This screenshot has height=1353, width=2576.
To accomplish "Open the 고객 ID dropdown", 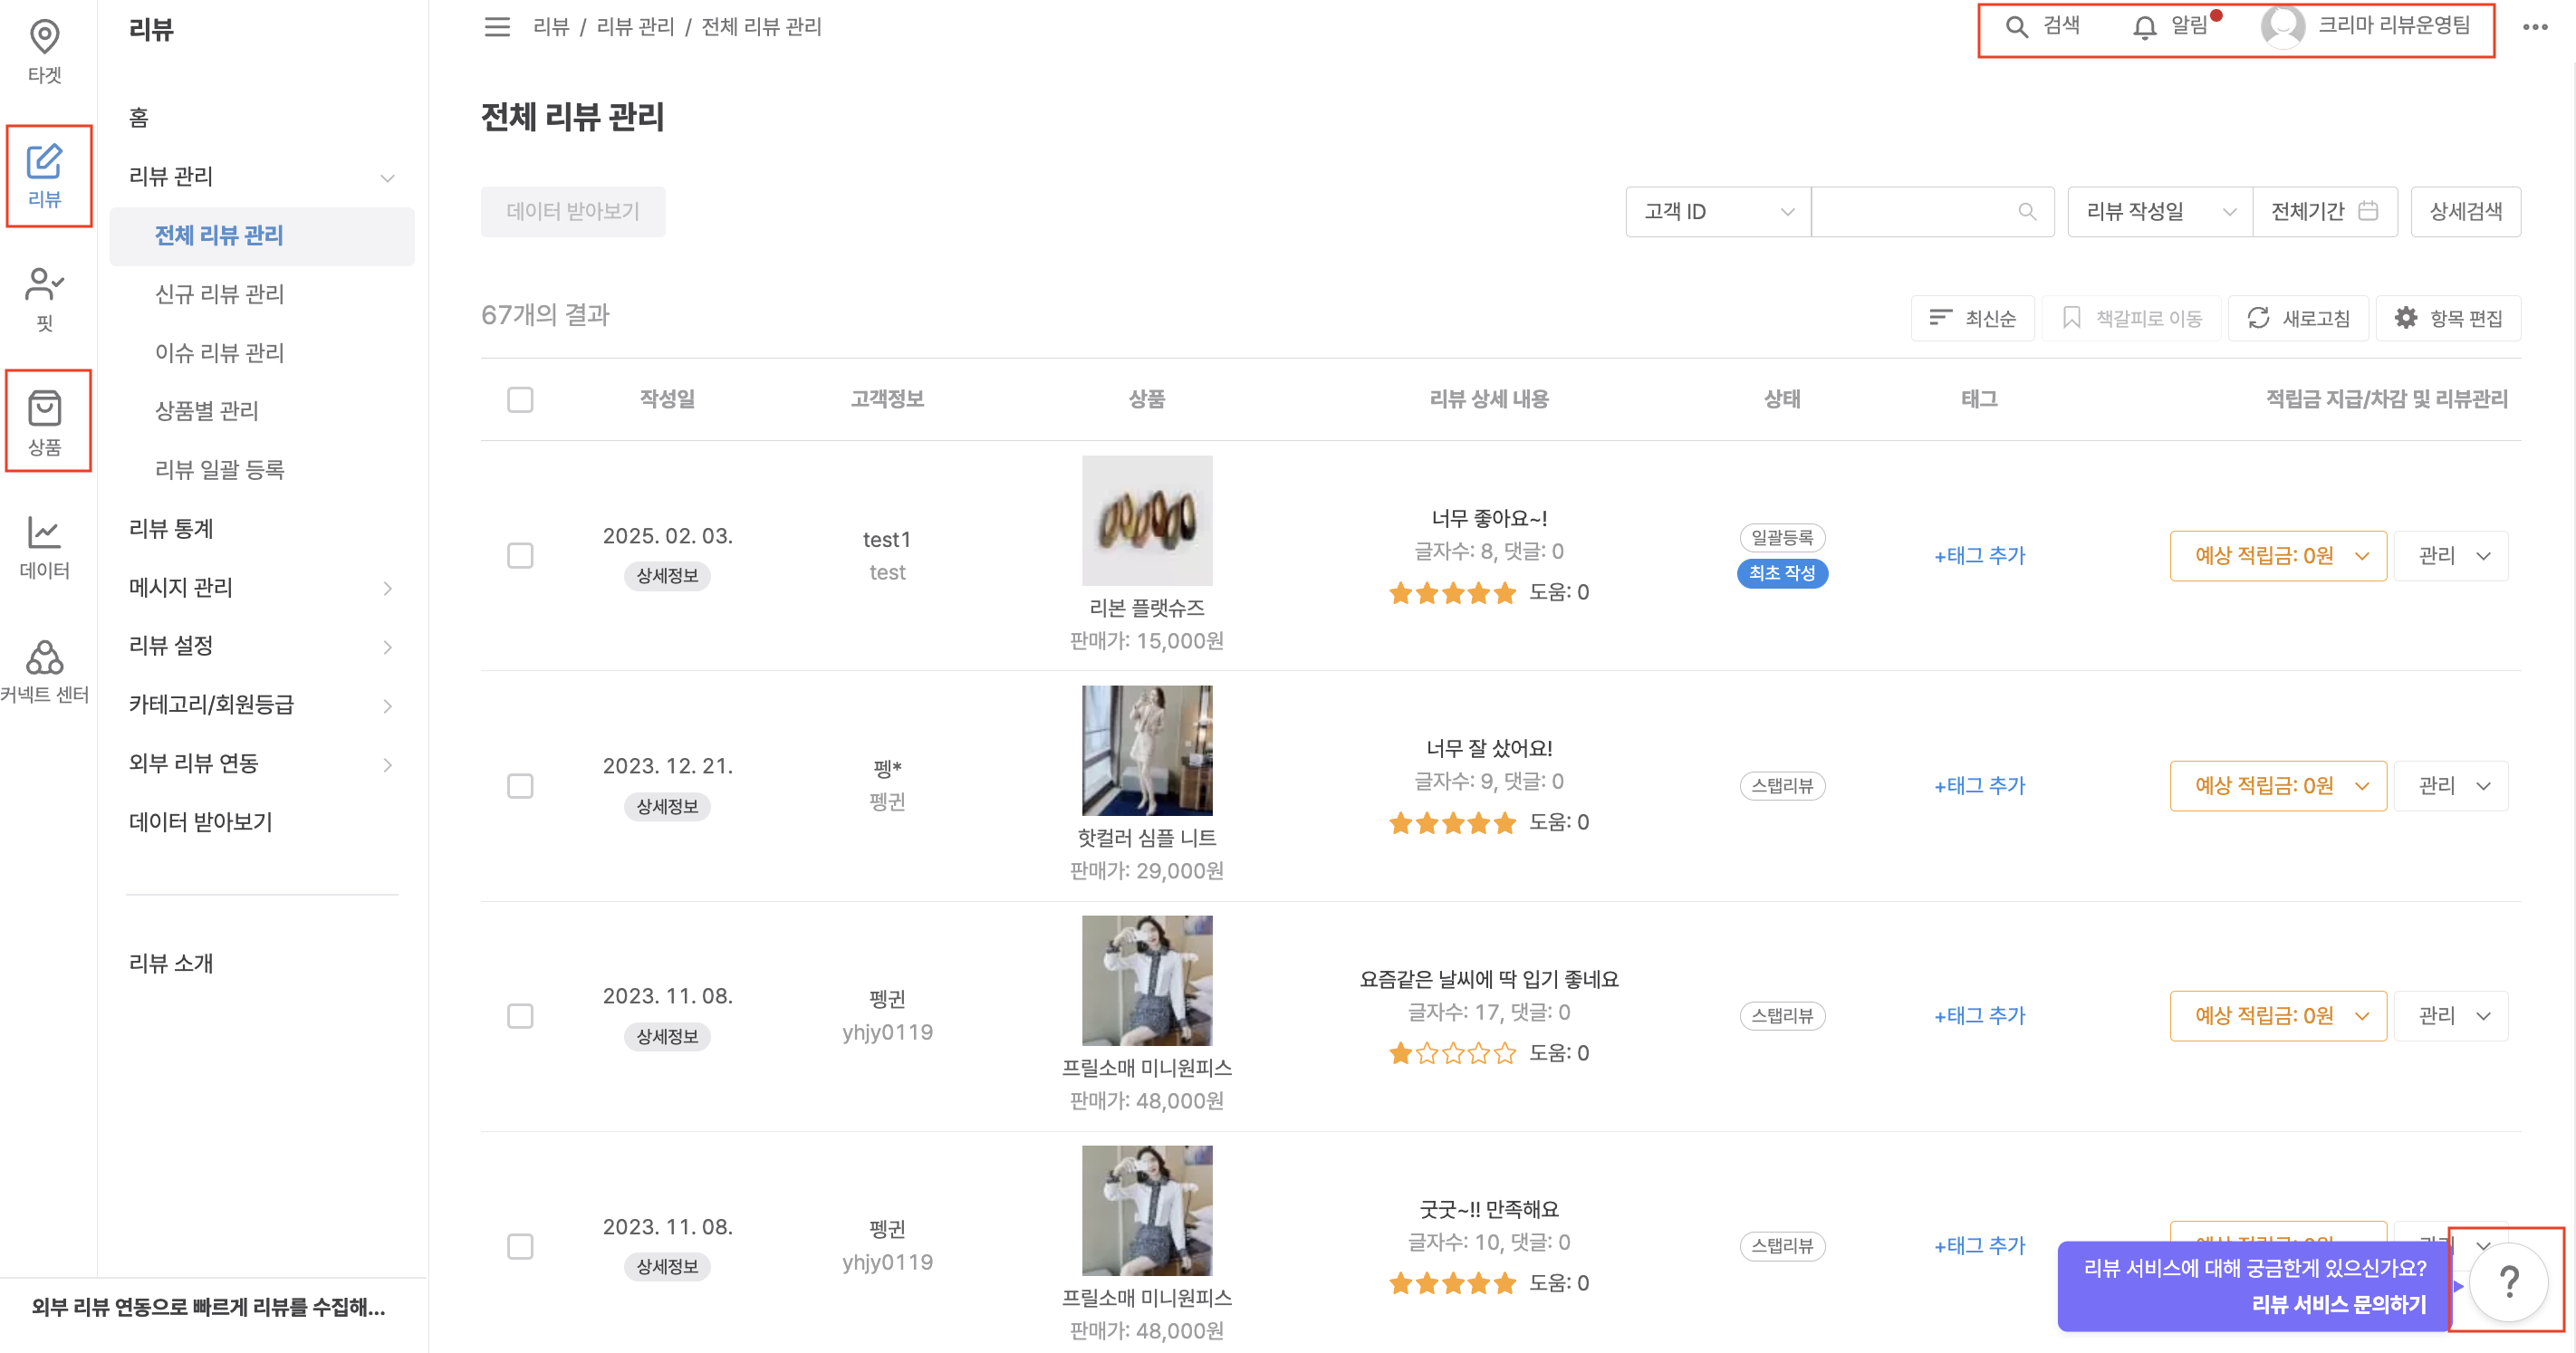I will [x=1717, y=211].
